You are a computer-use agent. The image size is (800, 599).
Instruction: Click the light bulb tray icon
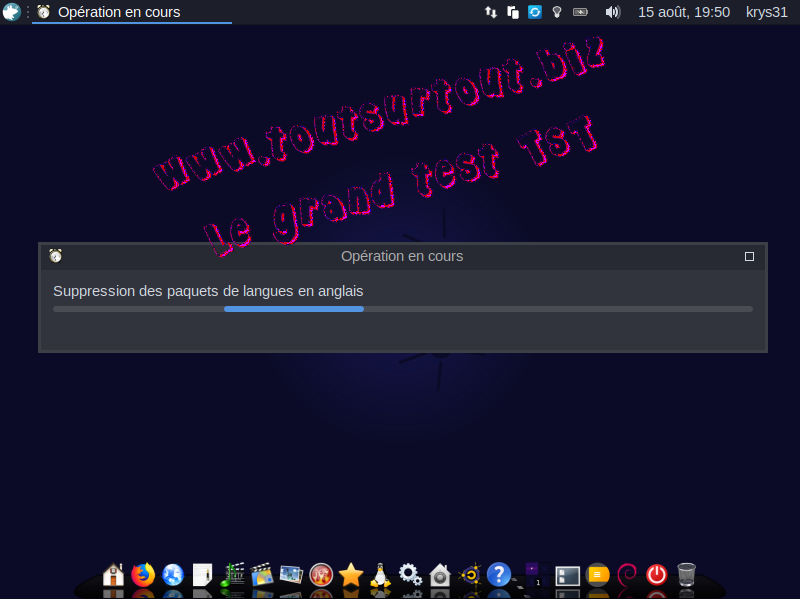pyautogui.click(x=557, y=12)
